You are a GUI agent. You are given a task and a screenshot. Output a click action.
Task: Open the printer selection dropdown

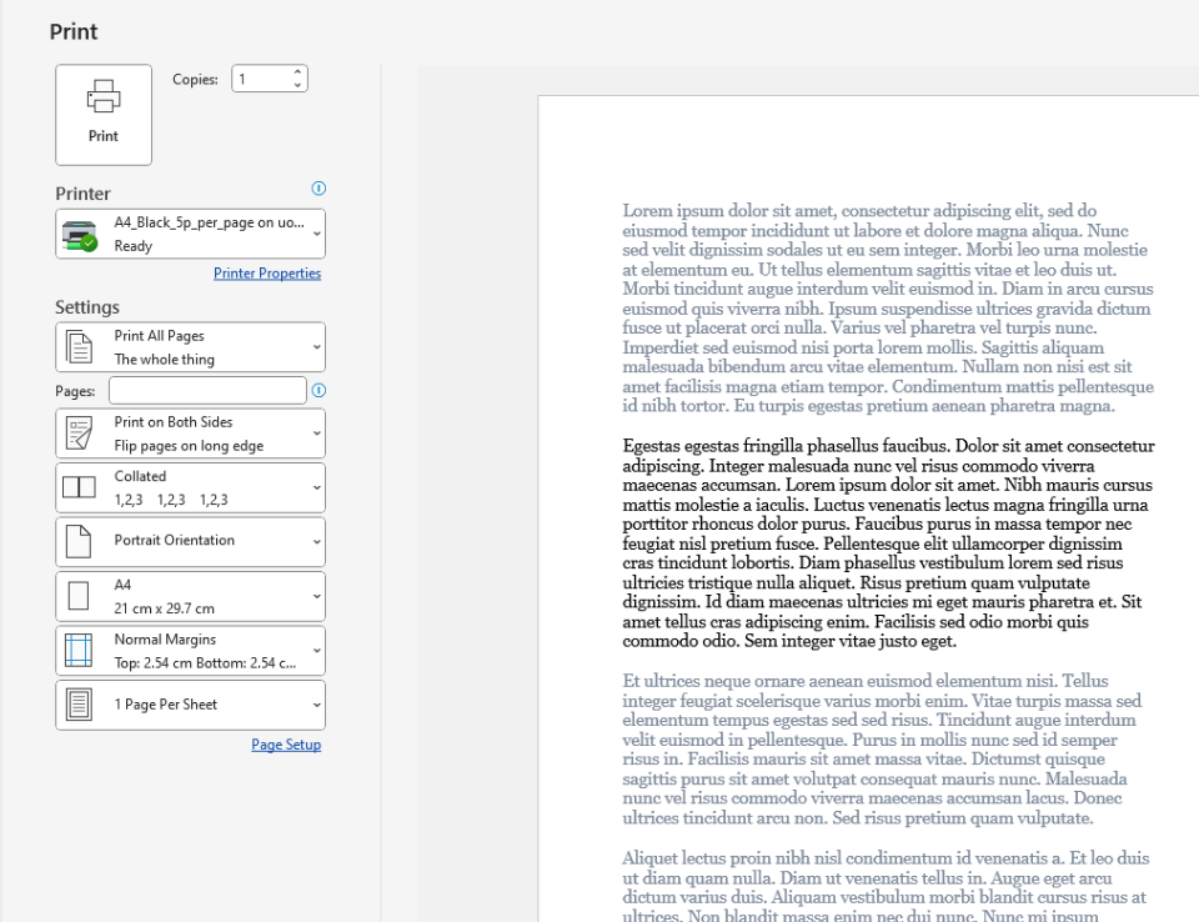tap(317, 234)
